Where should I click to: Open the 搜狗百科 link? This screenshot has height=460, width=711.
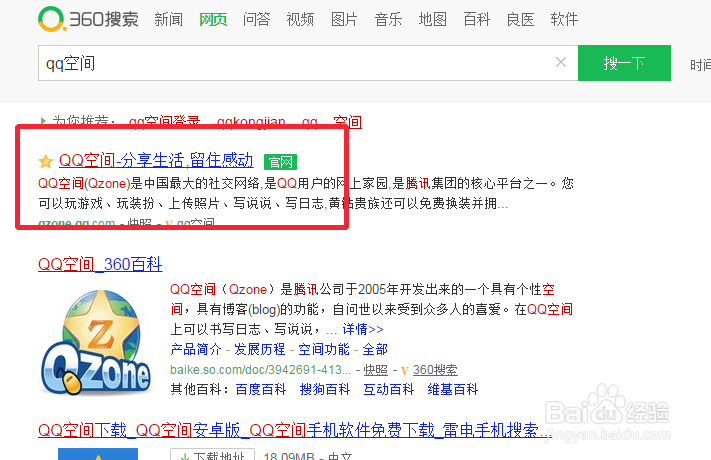(325, 389)
